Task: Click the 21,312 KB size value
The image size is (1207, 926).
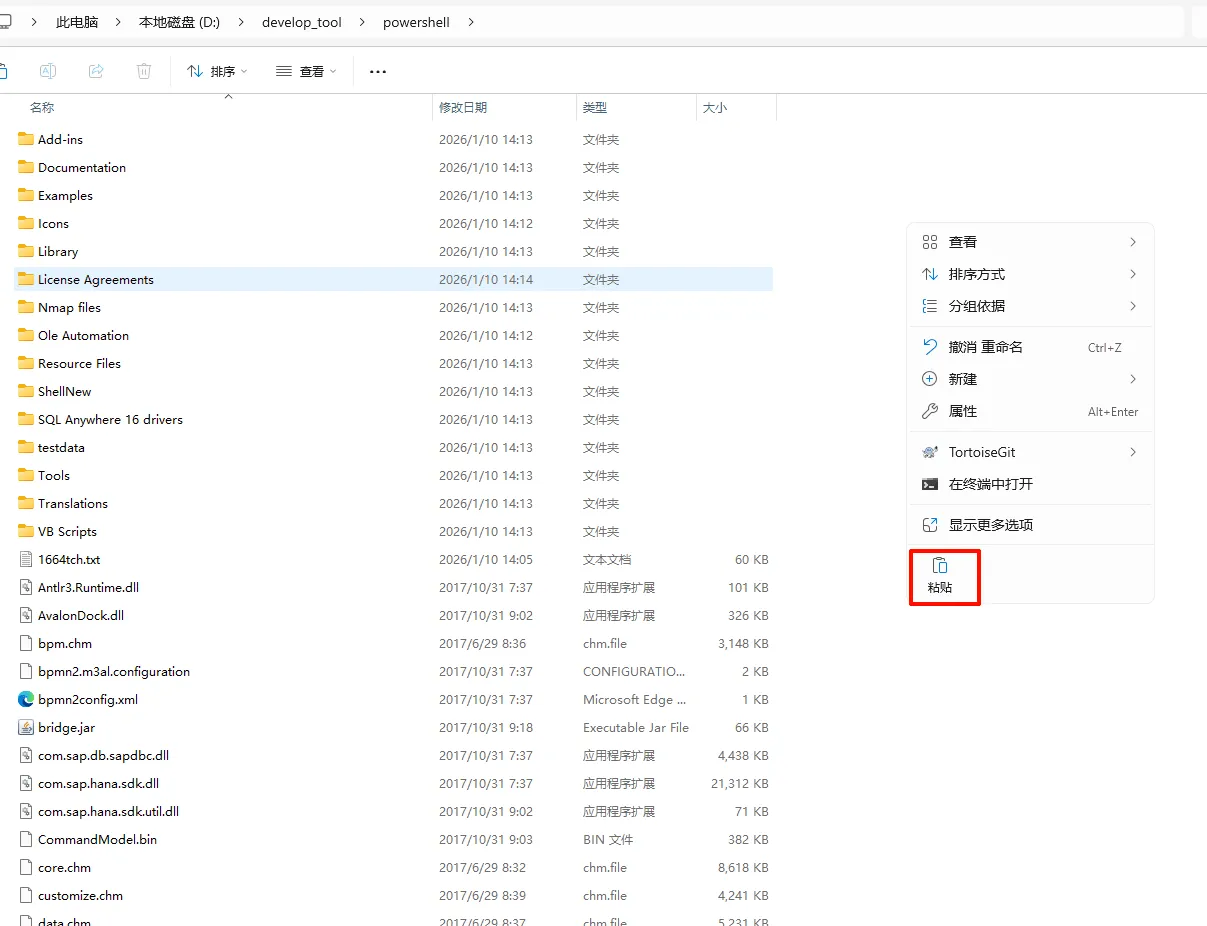Action: [x=740, y=783]
